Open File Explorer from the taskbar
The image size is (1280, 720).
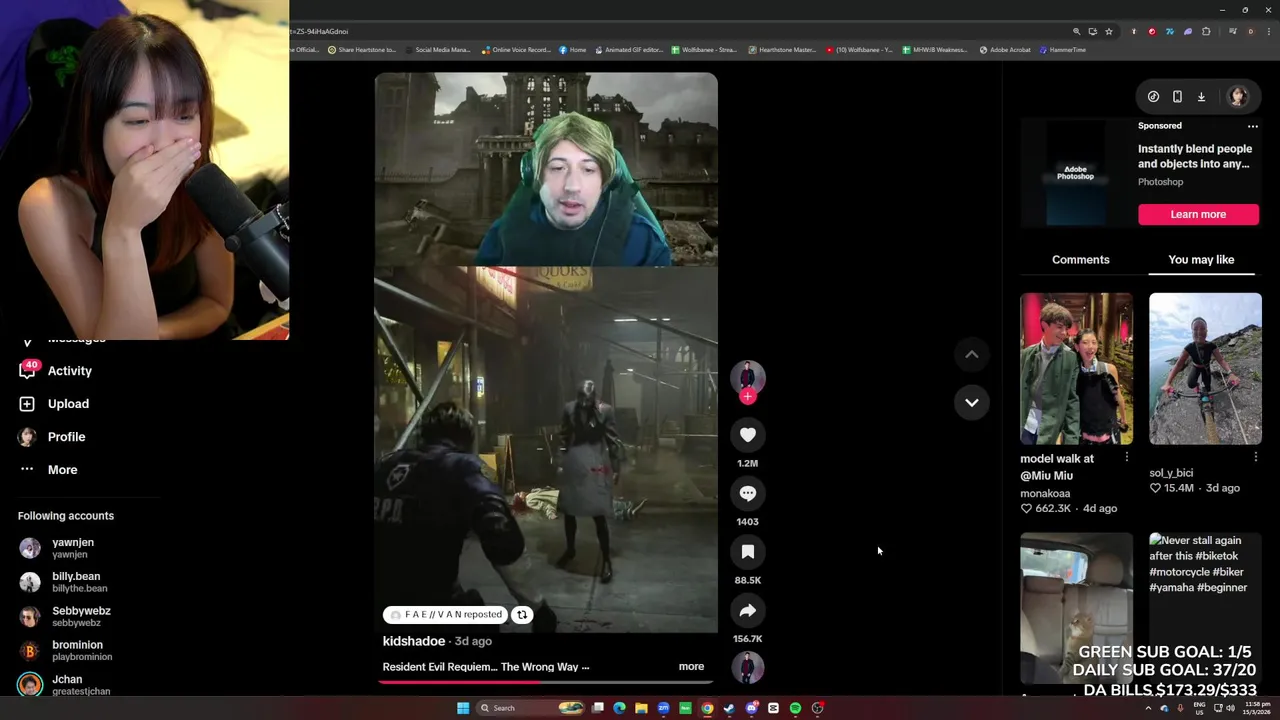(641, 708)
